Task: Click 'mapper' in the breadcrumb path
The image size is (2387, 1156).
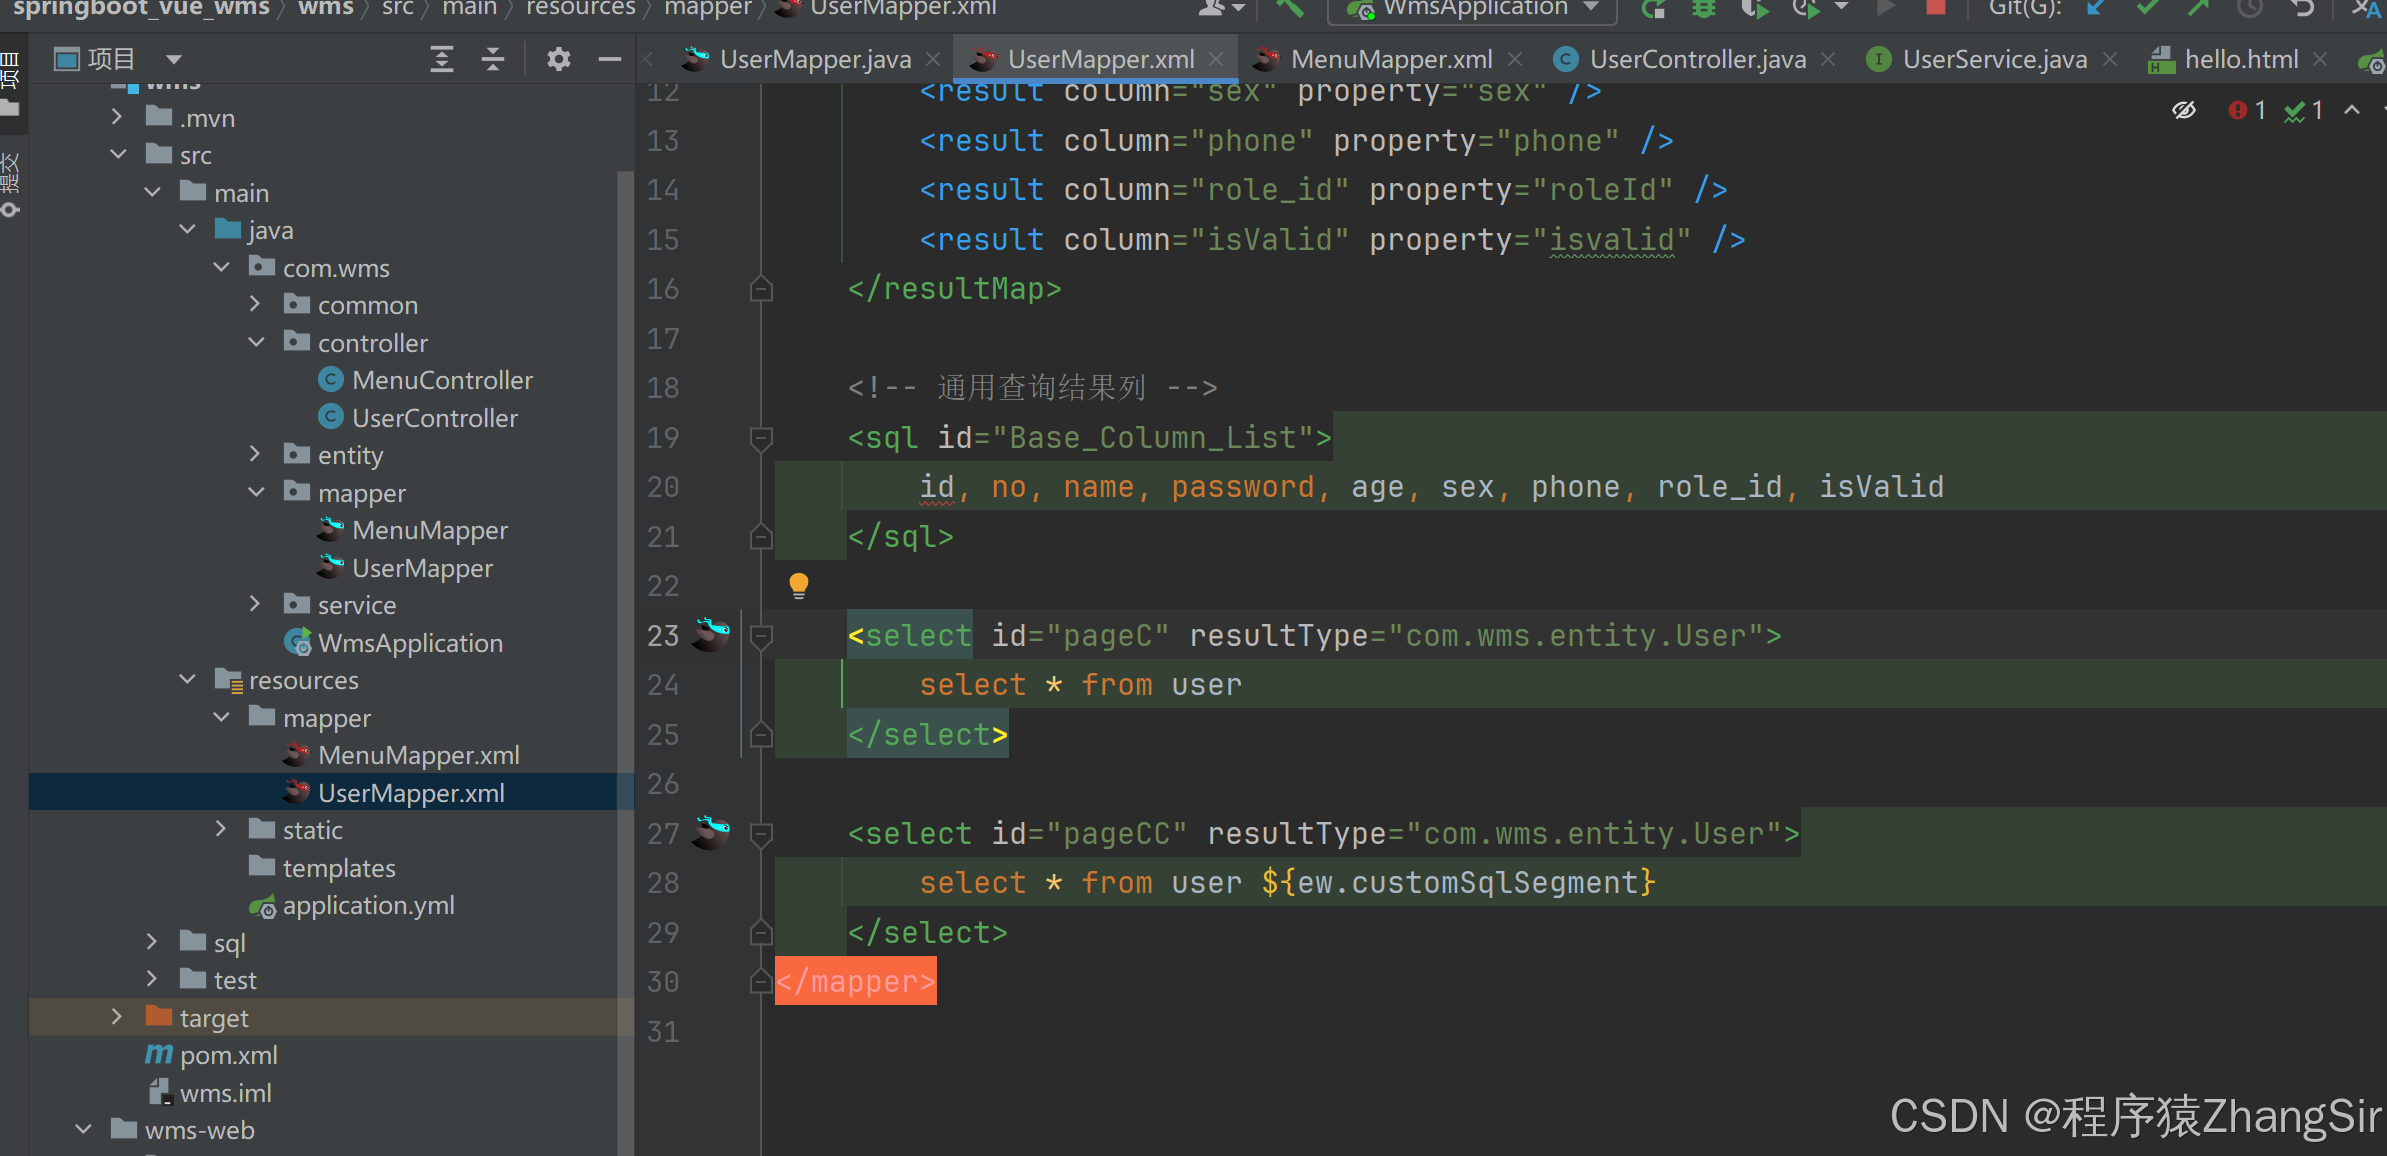Action: click(x=707, y=8)
